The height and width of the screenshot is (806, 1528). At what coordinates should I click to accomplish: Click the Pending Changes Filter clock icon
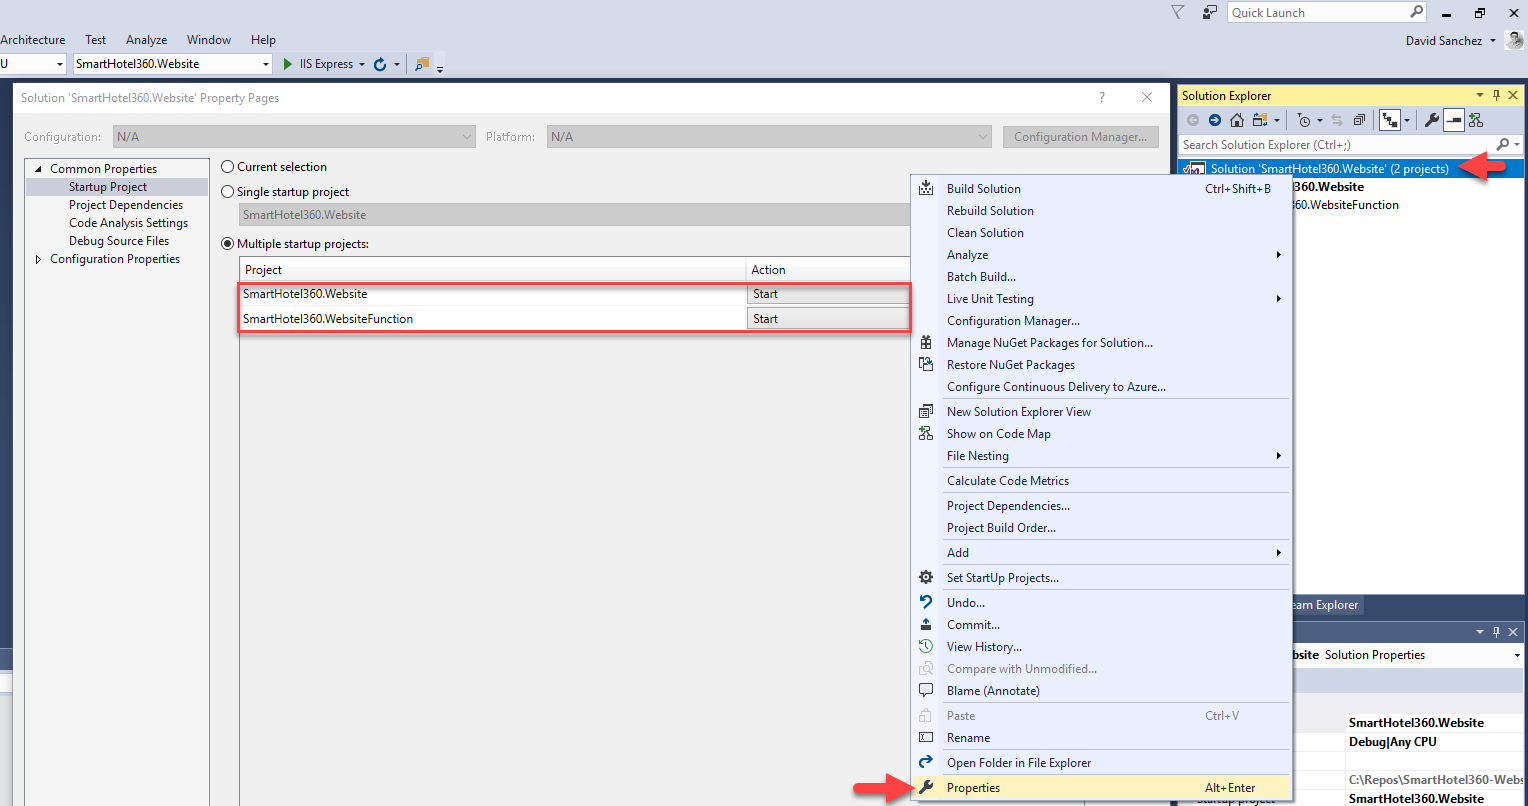pos(1304,120)
